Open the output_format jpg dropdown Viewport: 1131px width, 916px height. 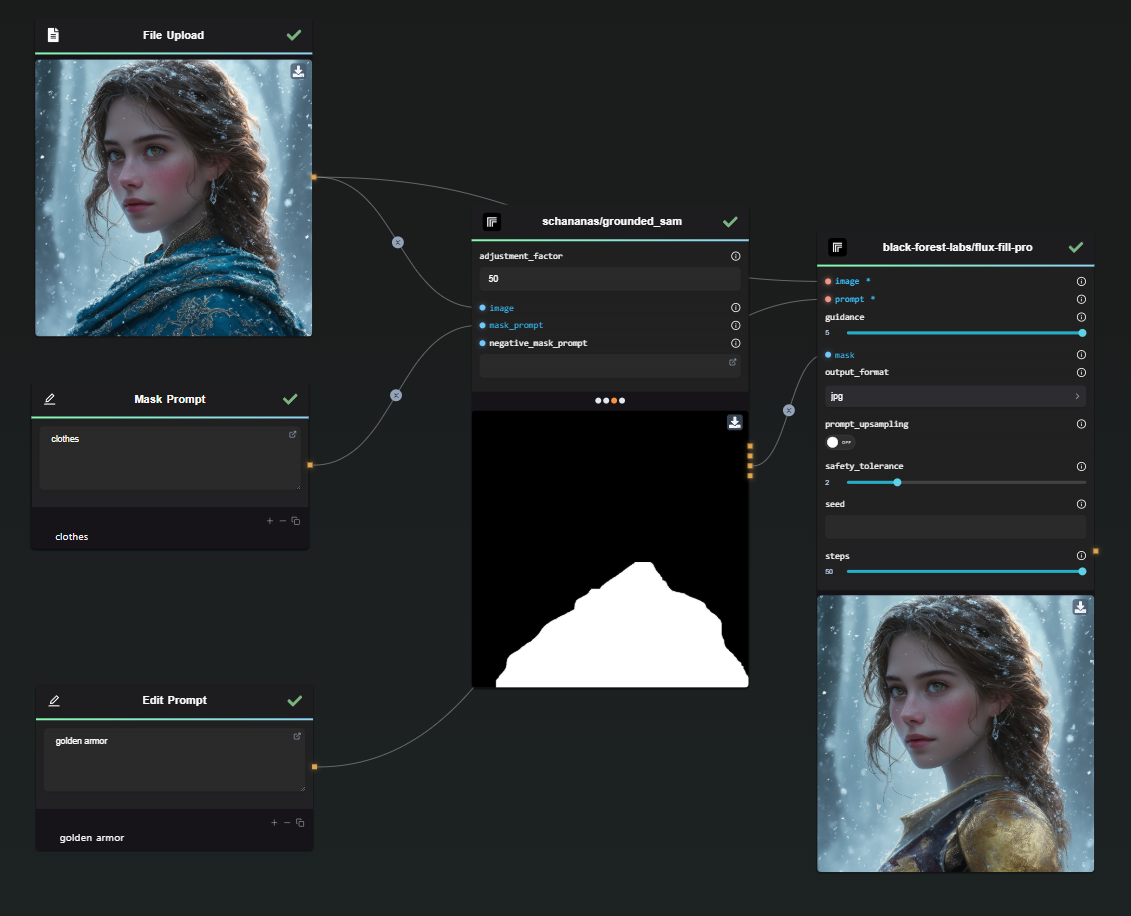955,396
